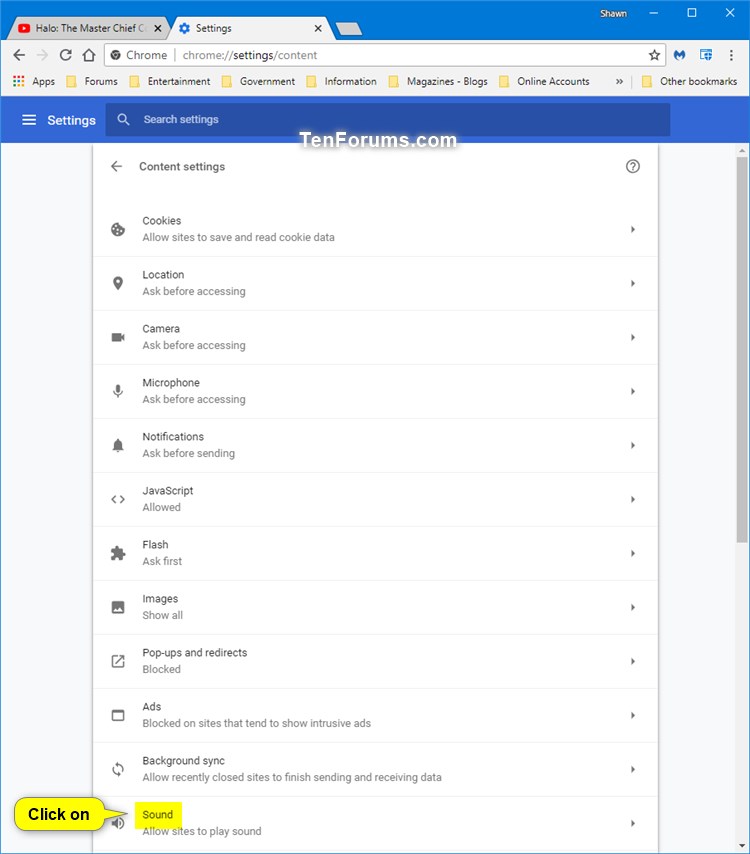
Task: Open the Government bookmark folder
Action: [x=258, y=81]
